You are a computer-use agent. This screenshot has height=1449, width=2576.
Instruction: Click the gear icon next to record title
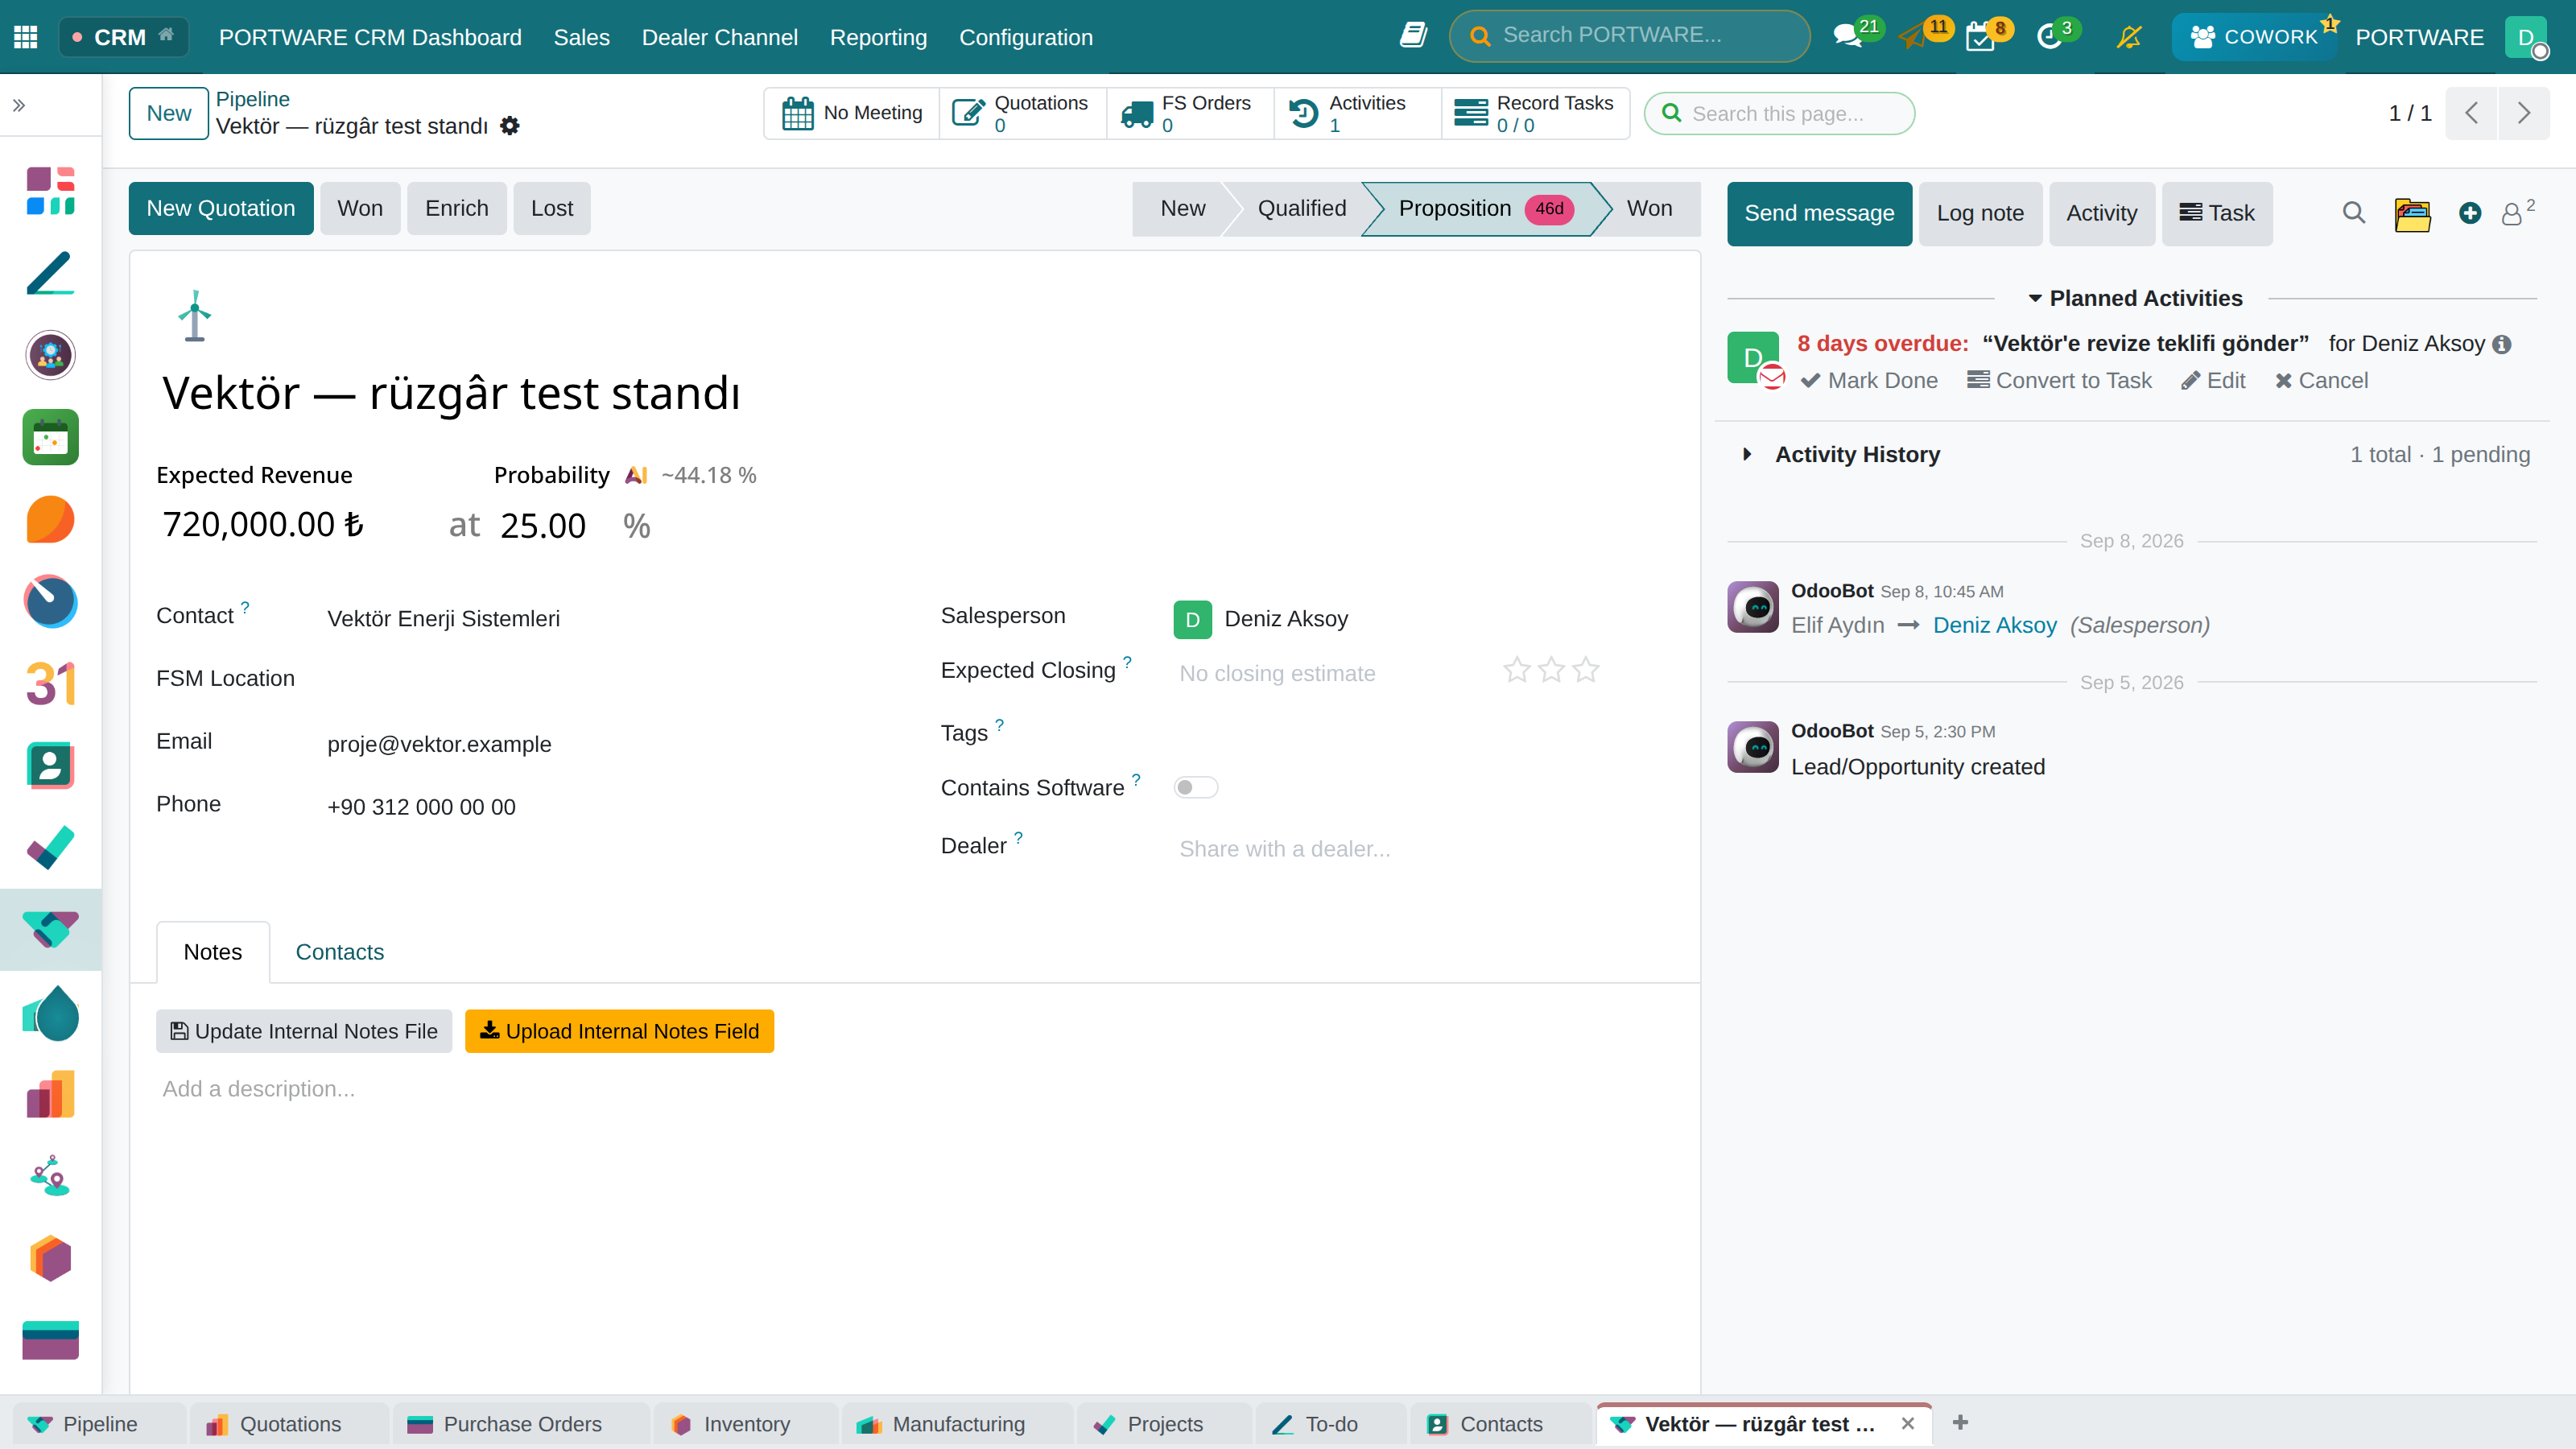pyautogui.click(x=510, y=126)
